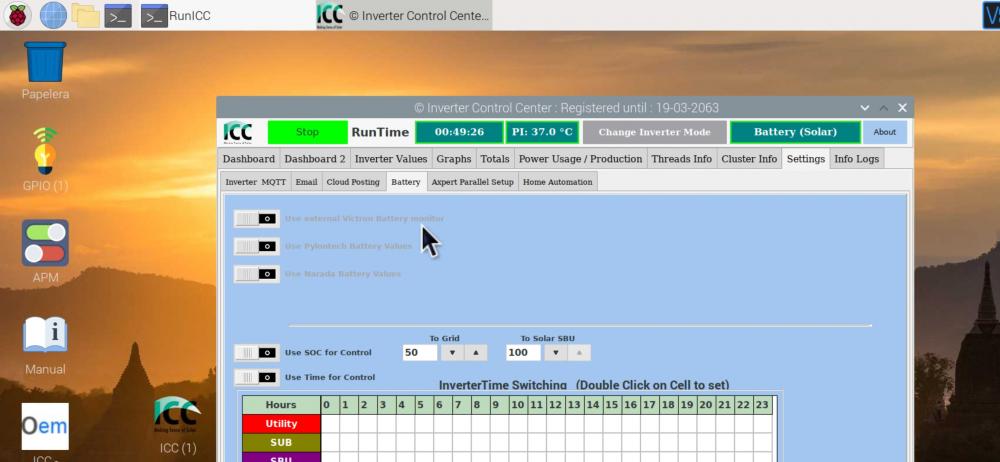Image resolution: width=1000 pixels, height=462 pixels.
Task: Open the About dialog
Action: point(885,132)
